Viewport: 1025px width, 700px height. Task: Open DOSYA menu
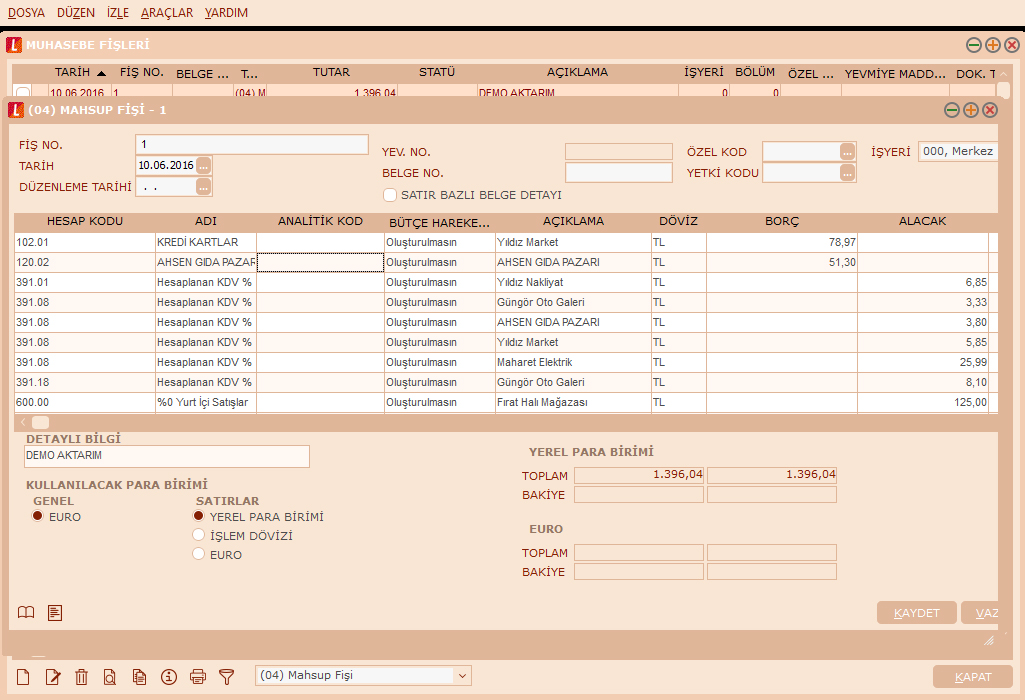[26, 12]
